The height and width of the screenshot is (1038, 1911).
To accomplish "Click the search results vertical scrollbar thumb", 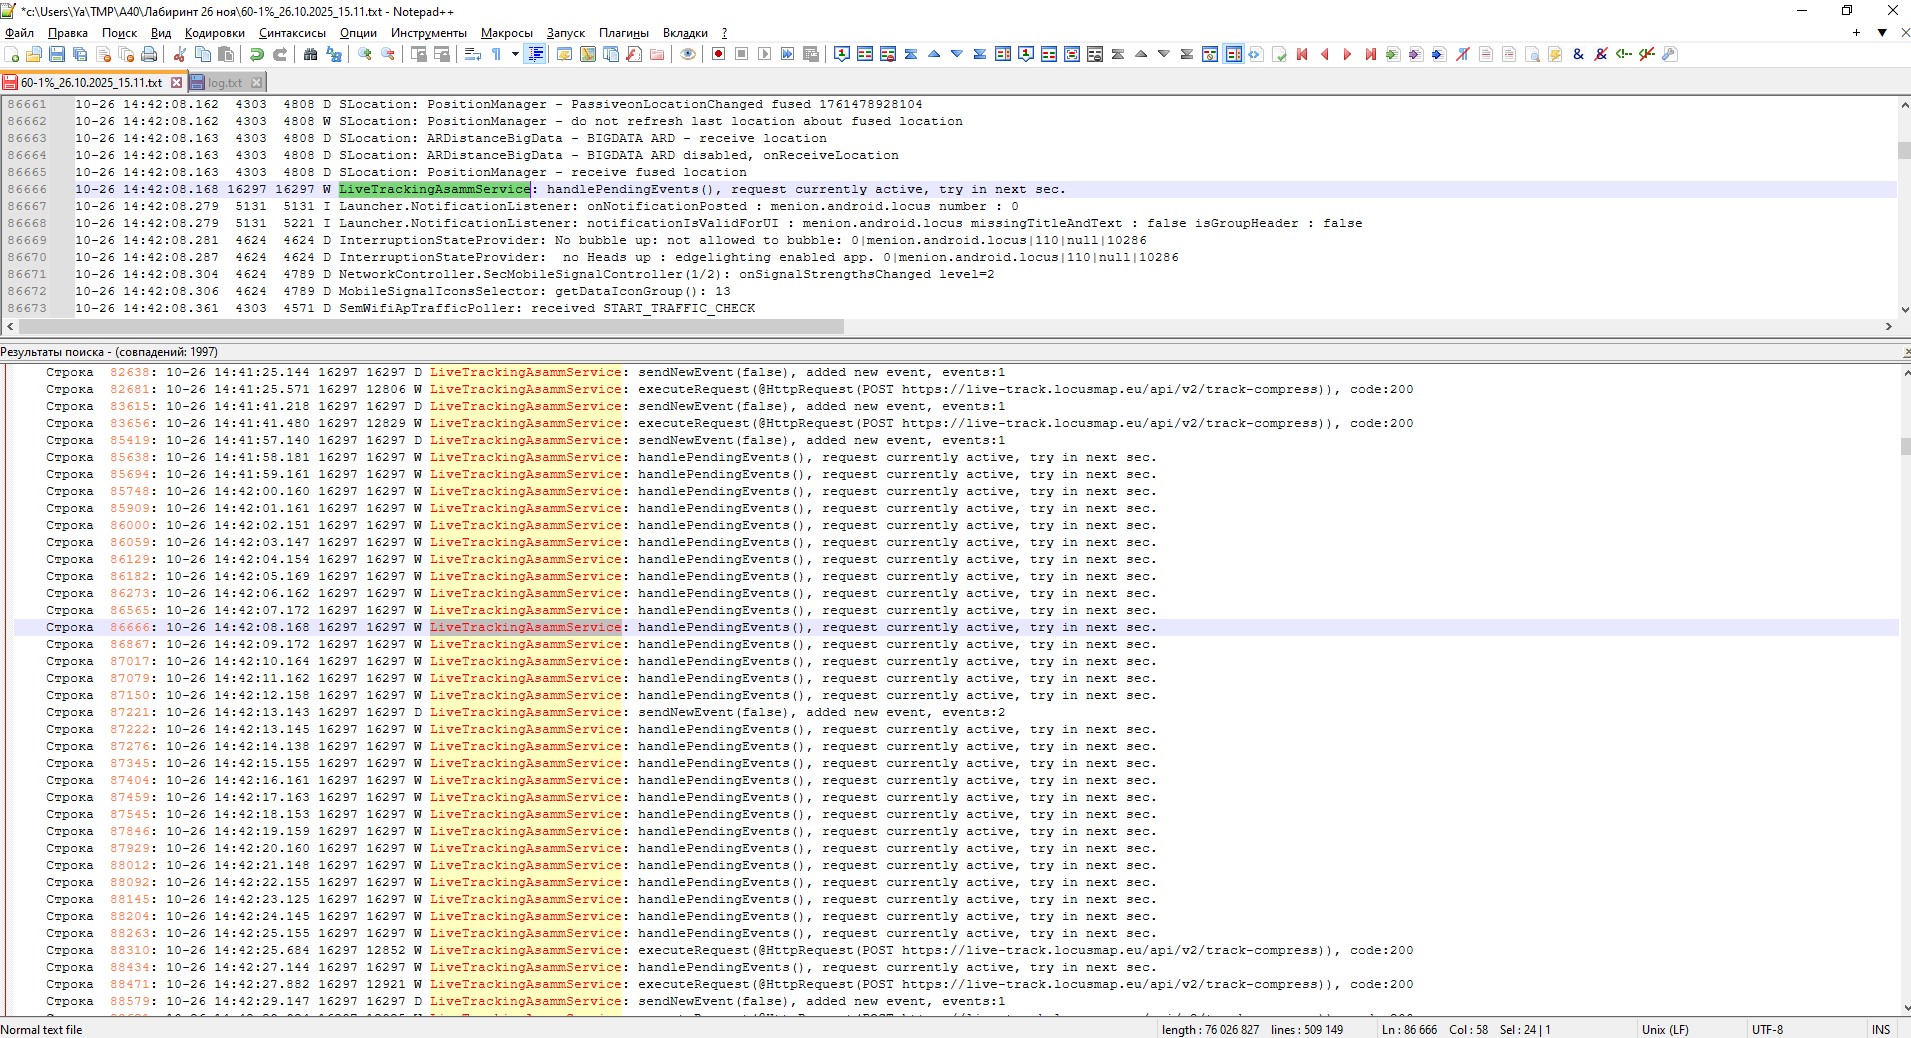I will click(x=1904, y=446).
